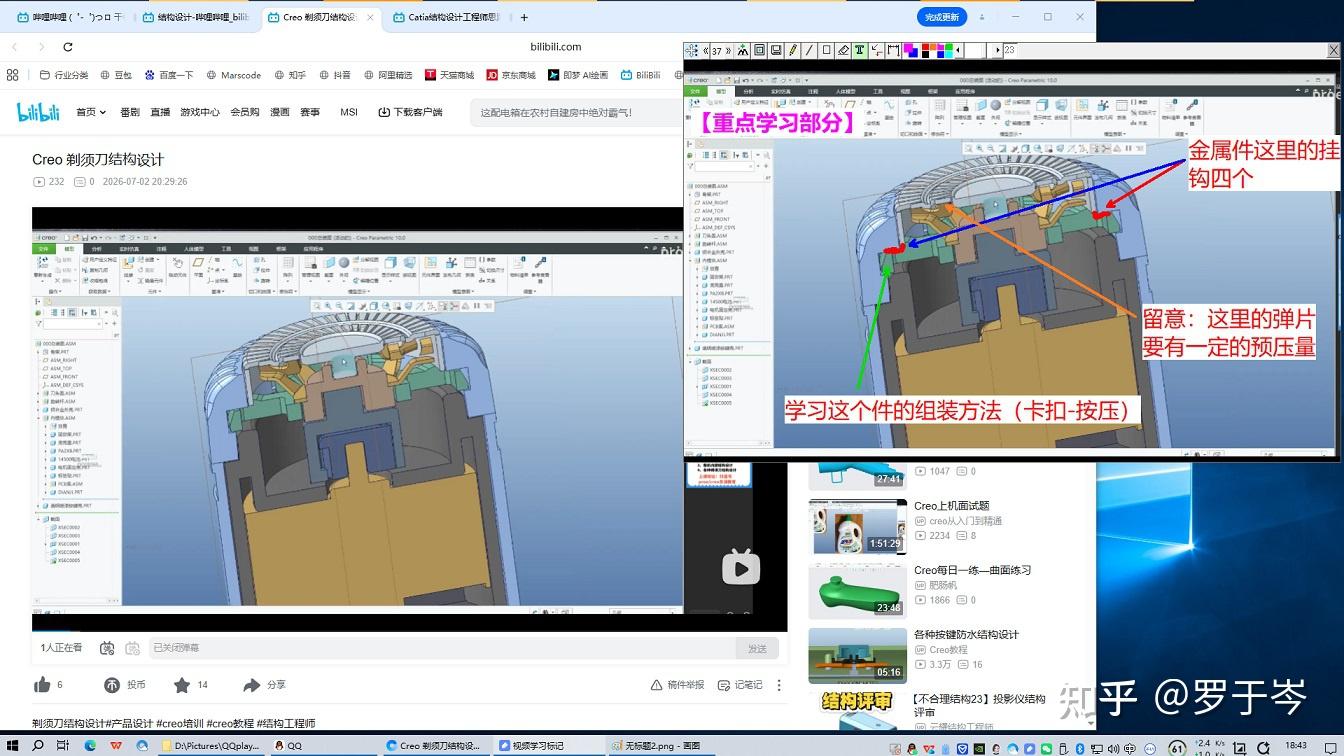1344x756 pixels.
Task: Open the 豆包 bookmark
Action: pos(115,75)
